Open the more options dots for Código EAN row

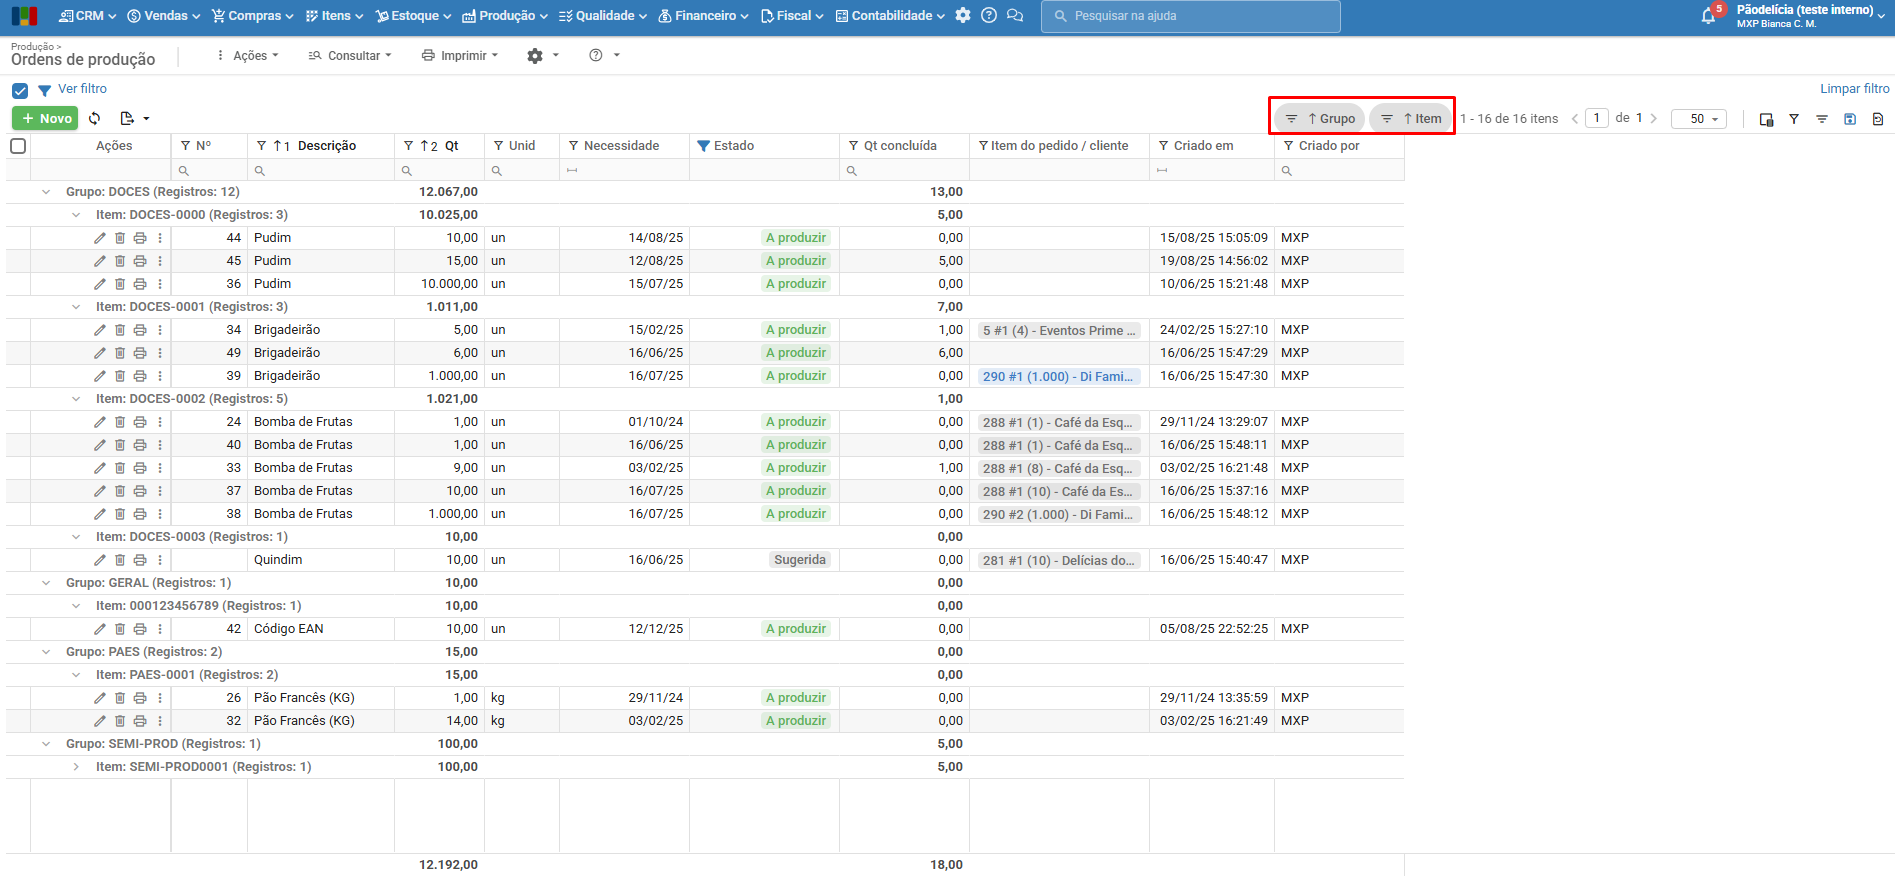(x=160, y=629)
